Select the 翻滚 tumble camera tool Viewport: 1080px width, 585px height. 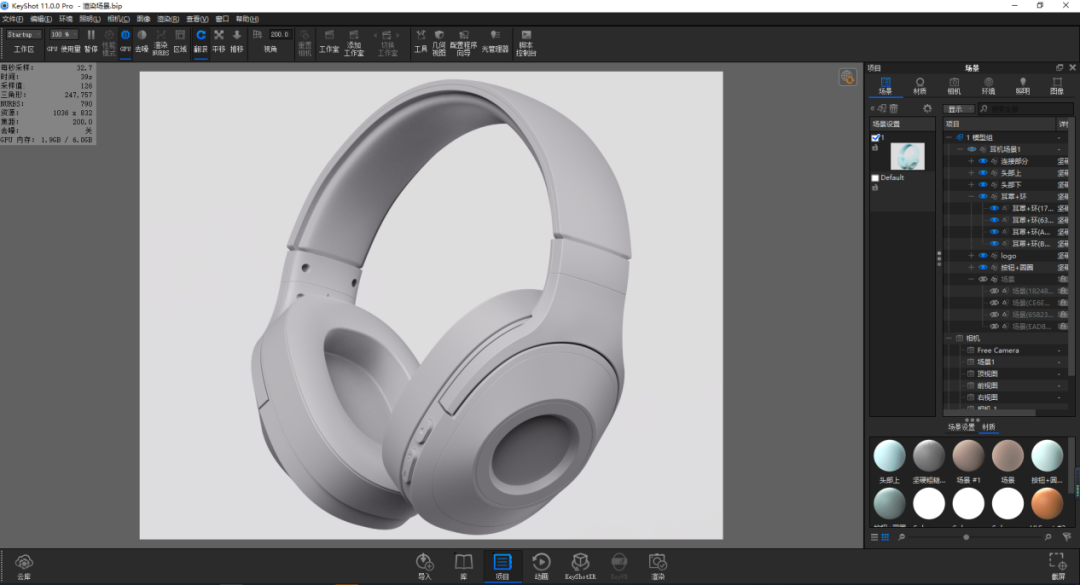tap(200, 41)
